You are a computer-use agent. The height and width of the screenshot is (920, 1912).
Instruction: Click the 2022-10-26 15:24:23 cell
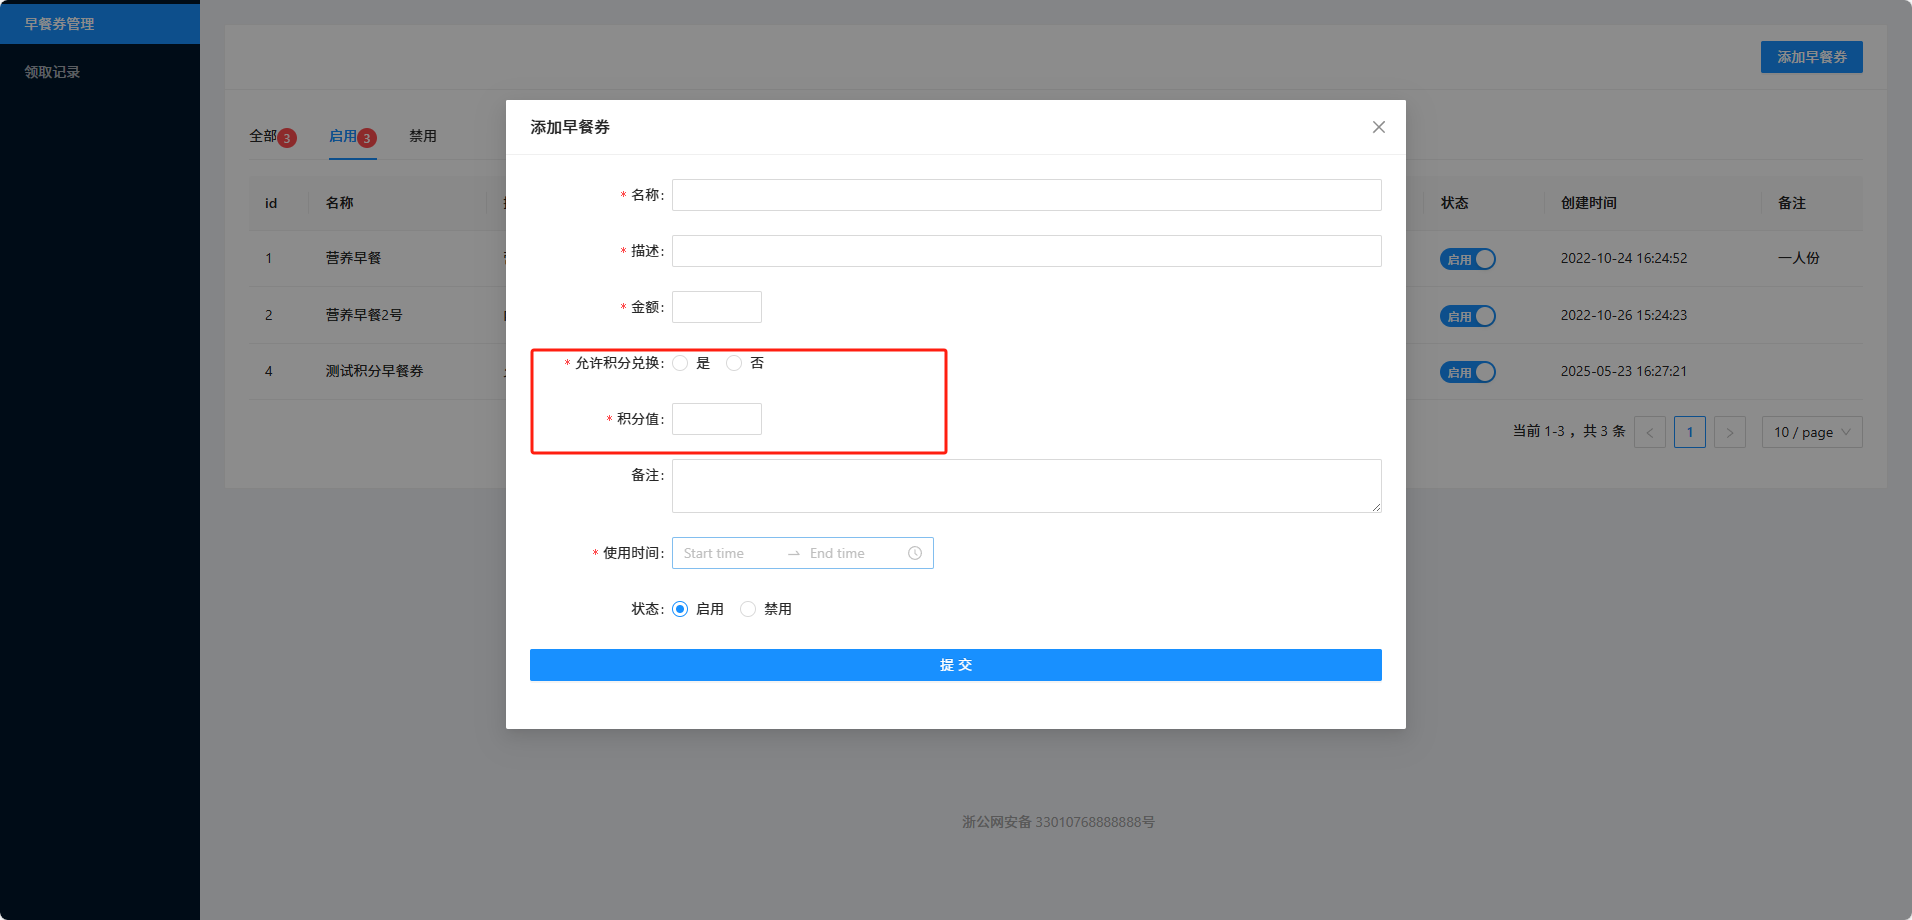(1624, 315)
